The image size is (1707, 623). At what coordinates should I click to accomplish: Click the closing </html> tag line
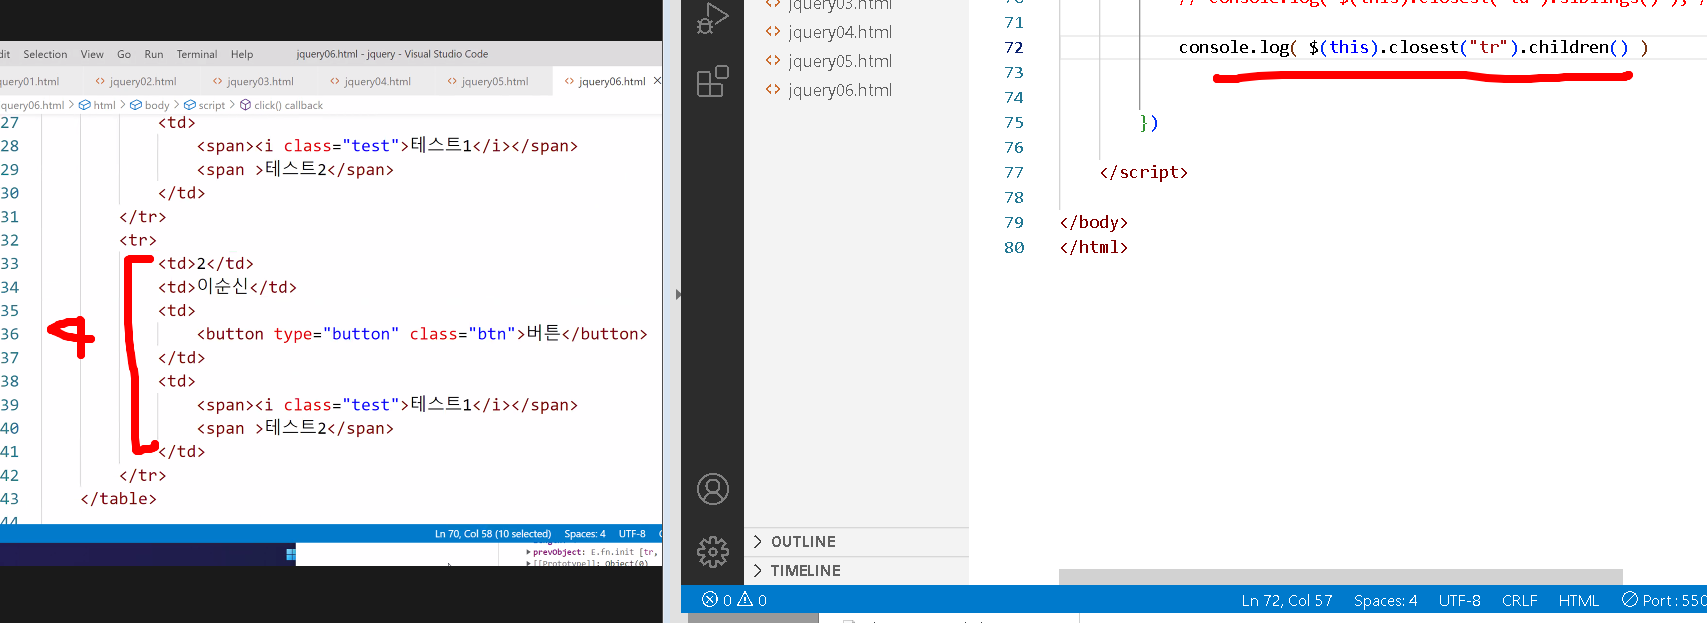(1093, 247)
